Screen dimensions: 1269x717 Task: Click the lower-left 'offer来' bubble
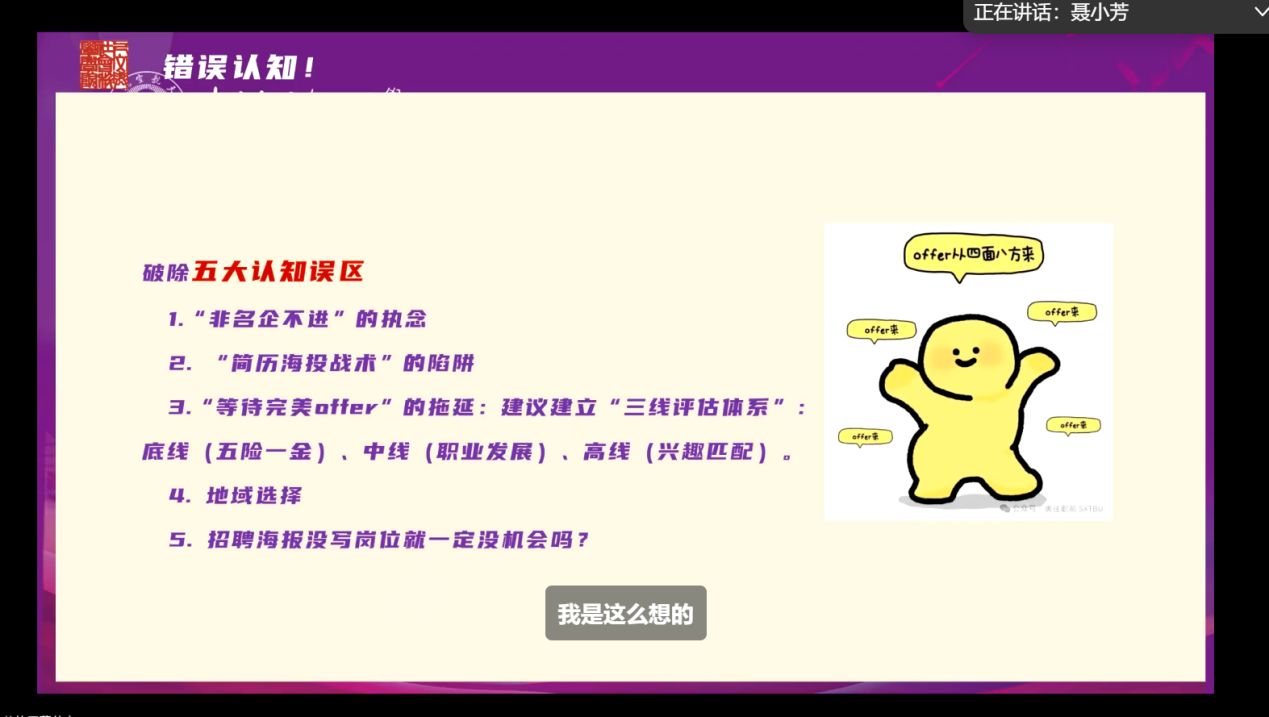(865, 436)
